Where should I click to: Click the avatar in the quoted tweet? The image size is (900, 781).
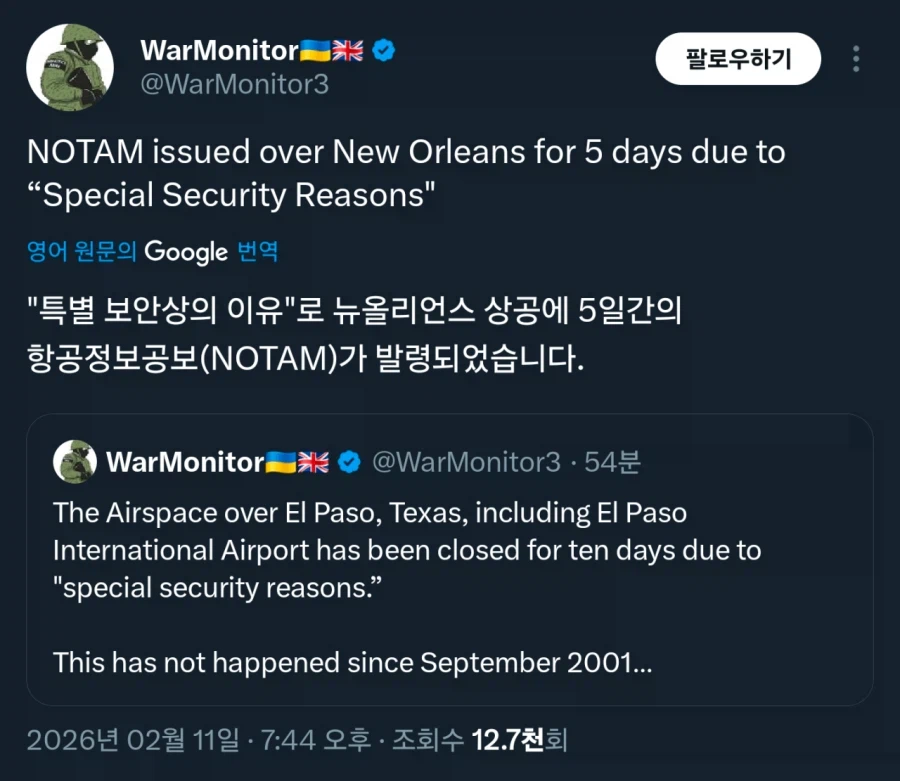click(x=74, y=462)
